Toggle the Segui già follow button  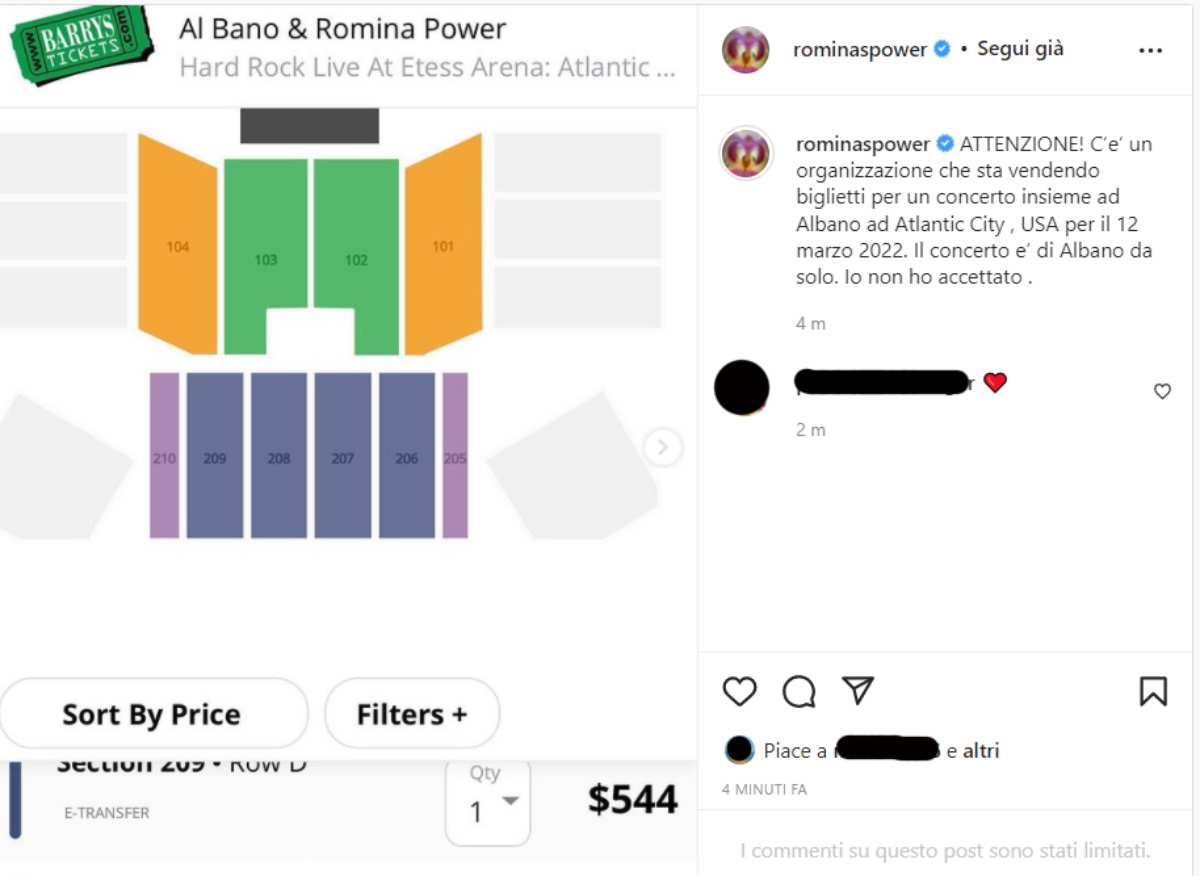[x=1020, y=49]
